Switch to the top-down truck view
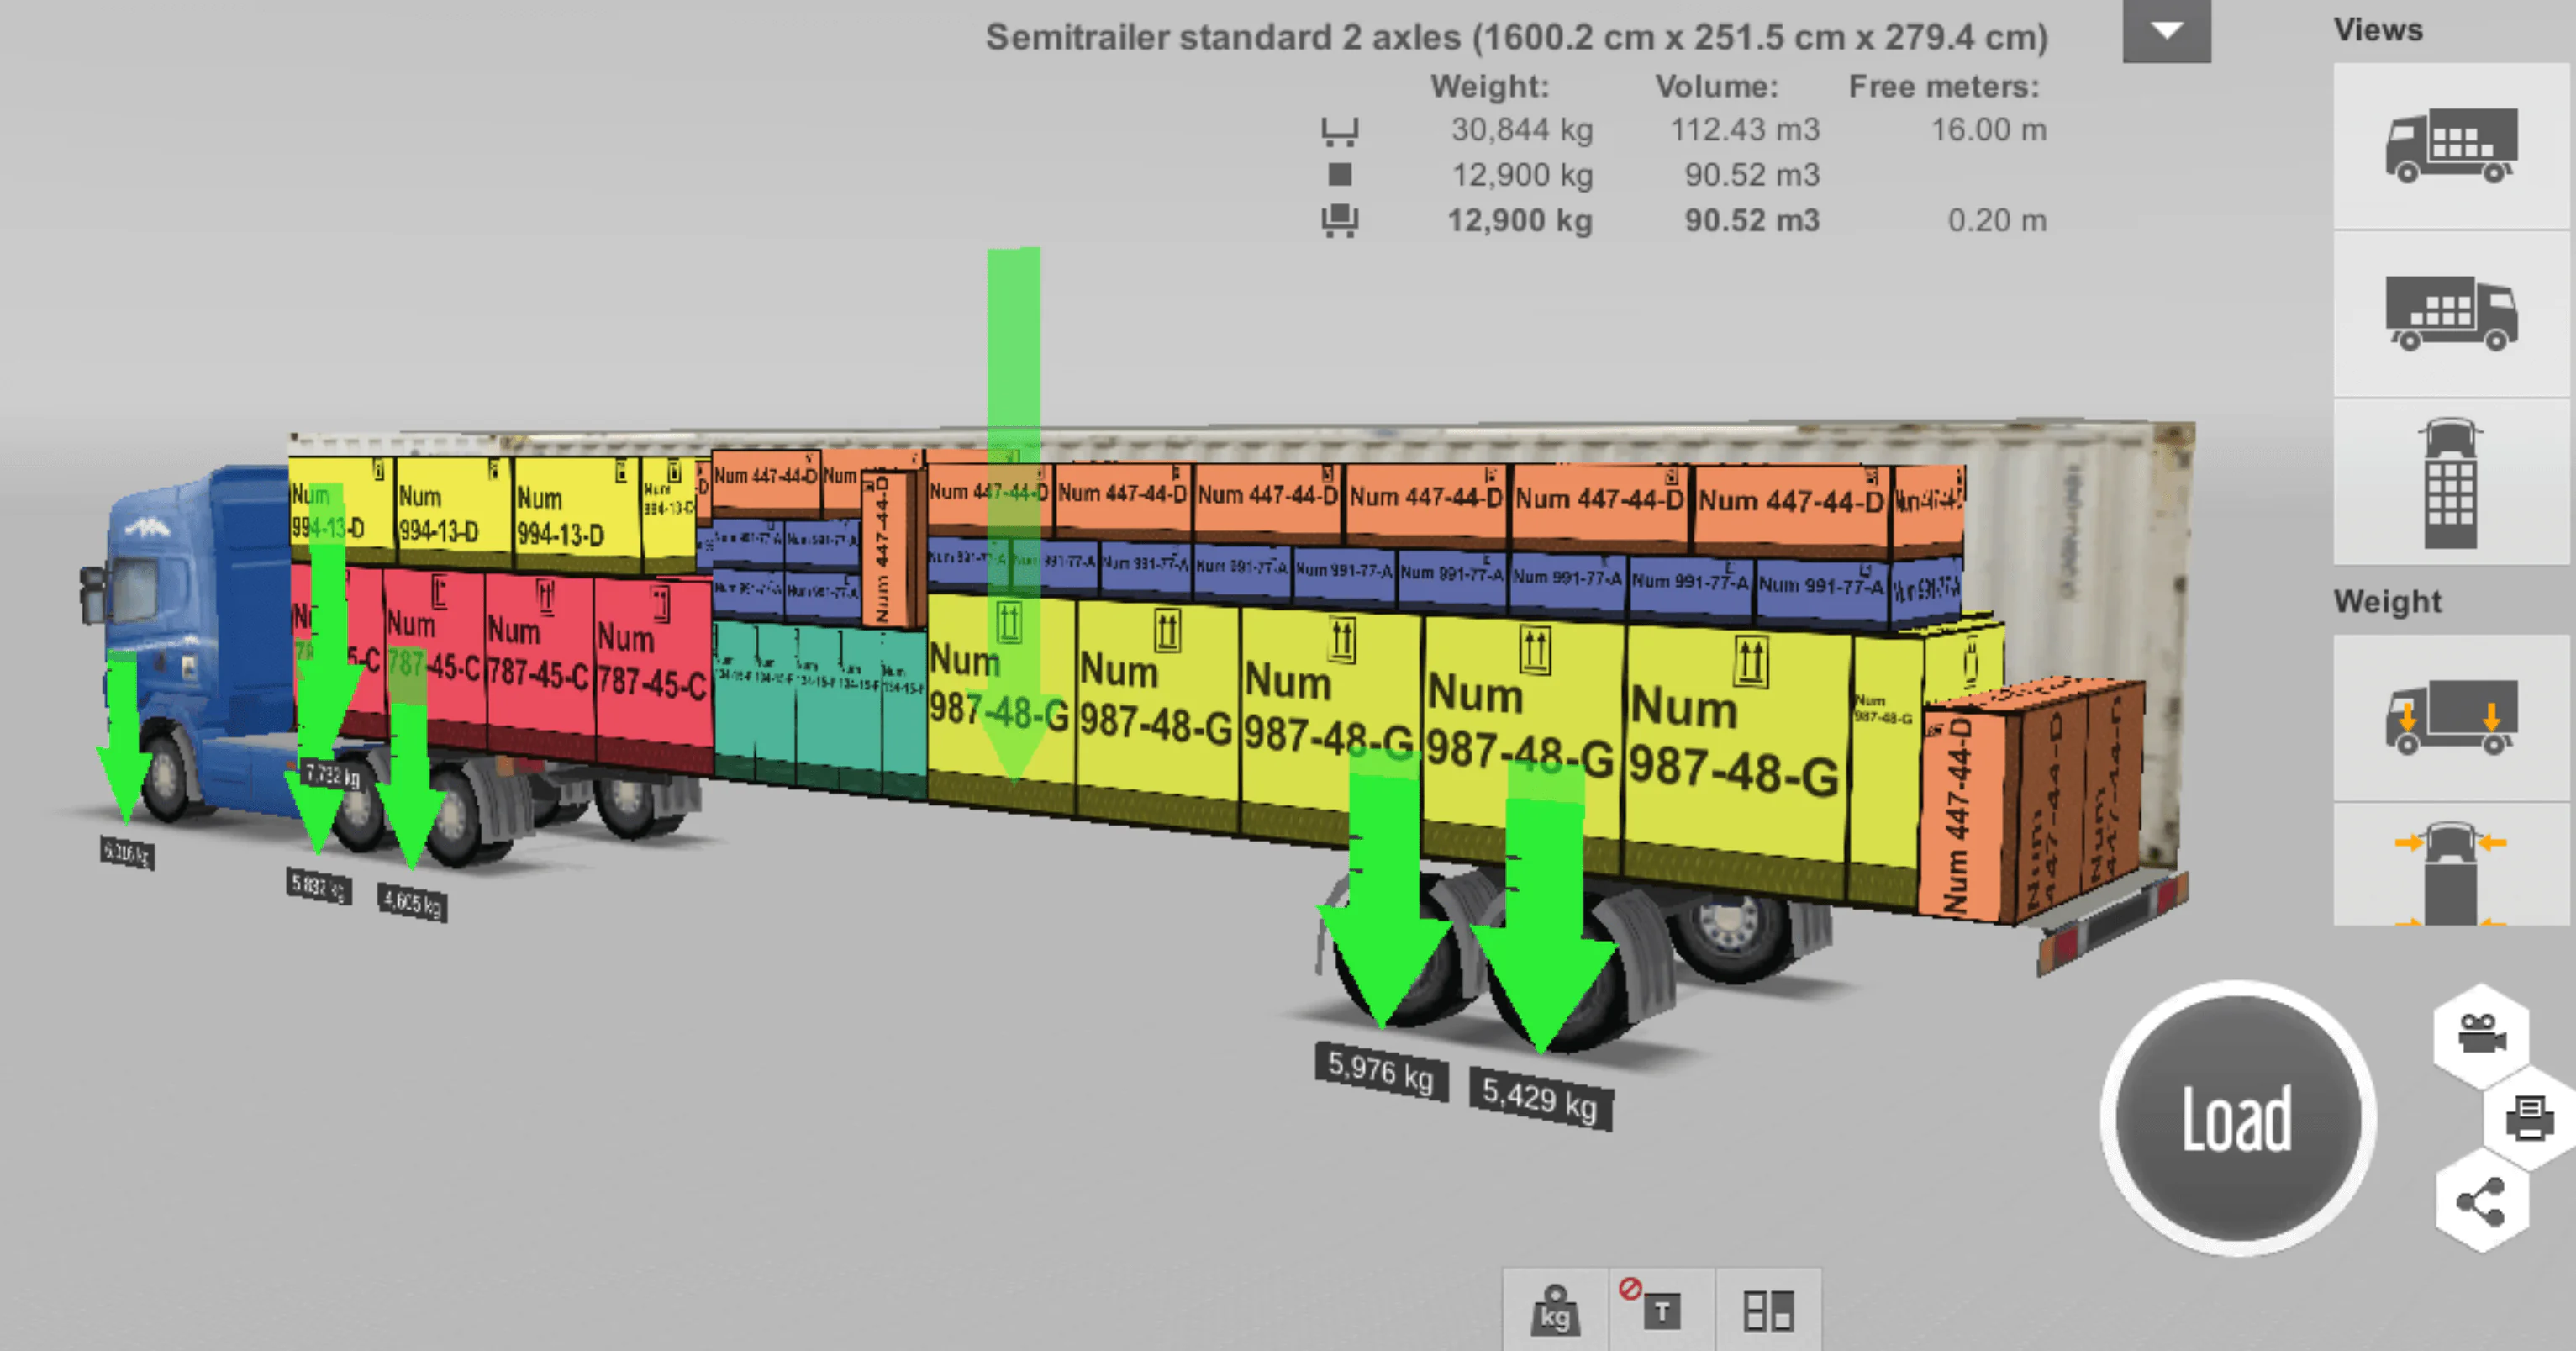The height and width of the screenshot is (1351, 2576). 2451,482
